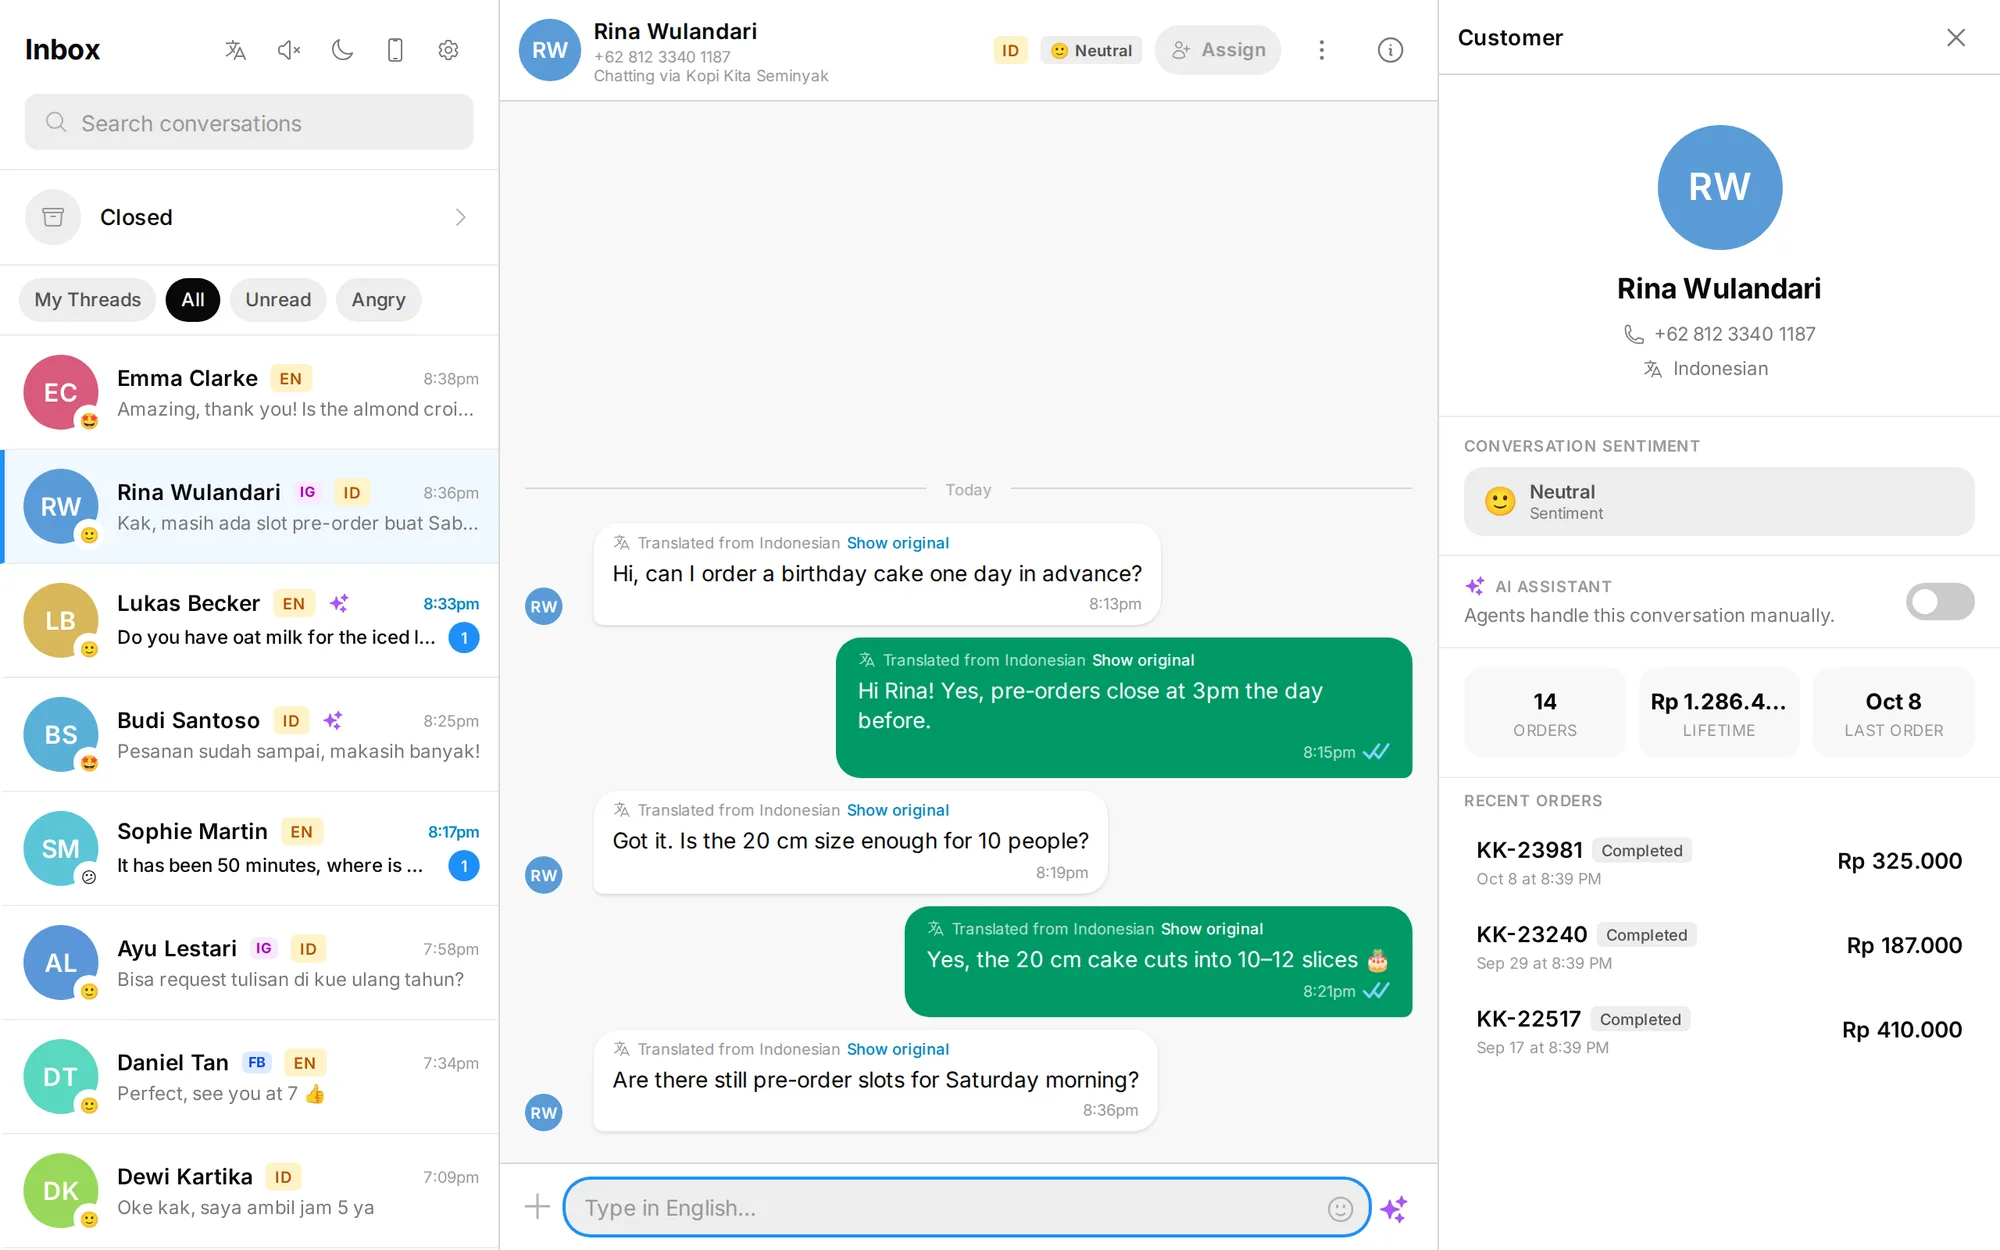Click the RW avatar in chat header
This screenshot has width=2000, height=1250.
[x=550, y=50]
